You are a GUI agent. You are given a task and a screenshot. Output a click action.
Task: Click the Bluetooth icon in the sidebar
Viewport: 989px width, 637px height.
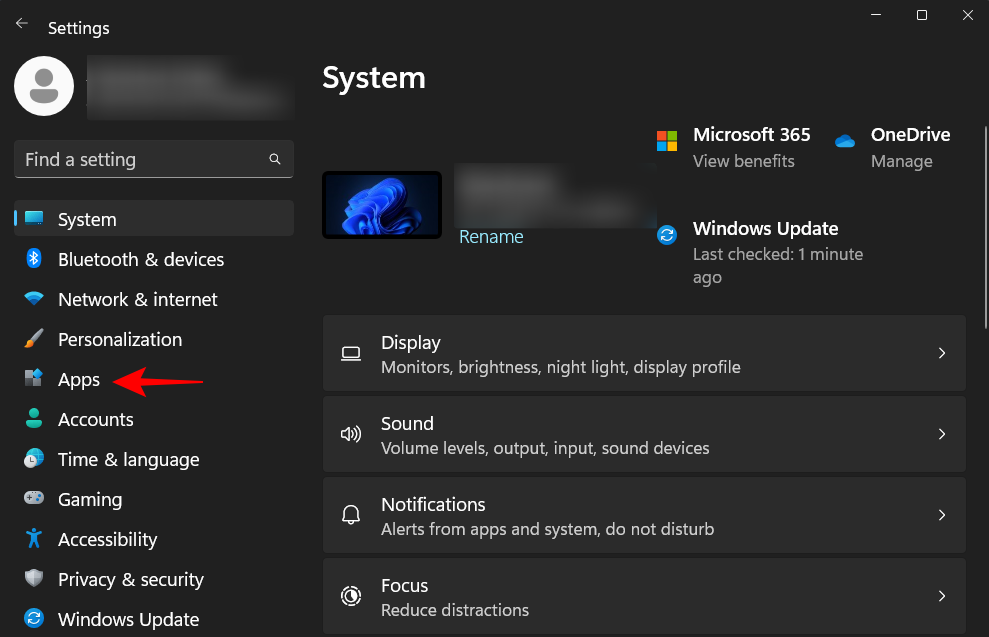tap(34, 259)
